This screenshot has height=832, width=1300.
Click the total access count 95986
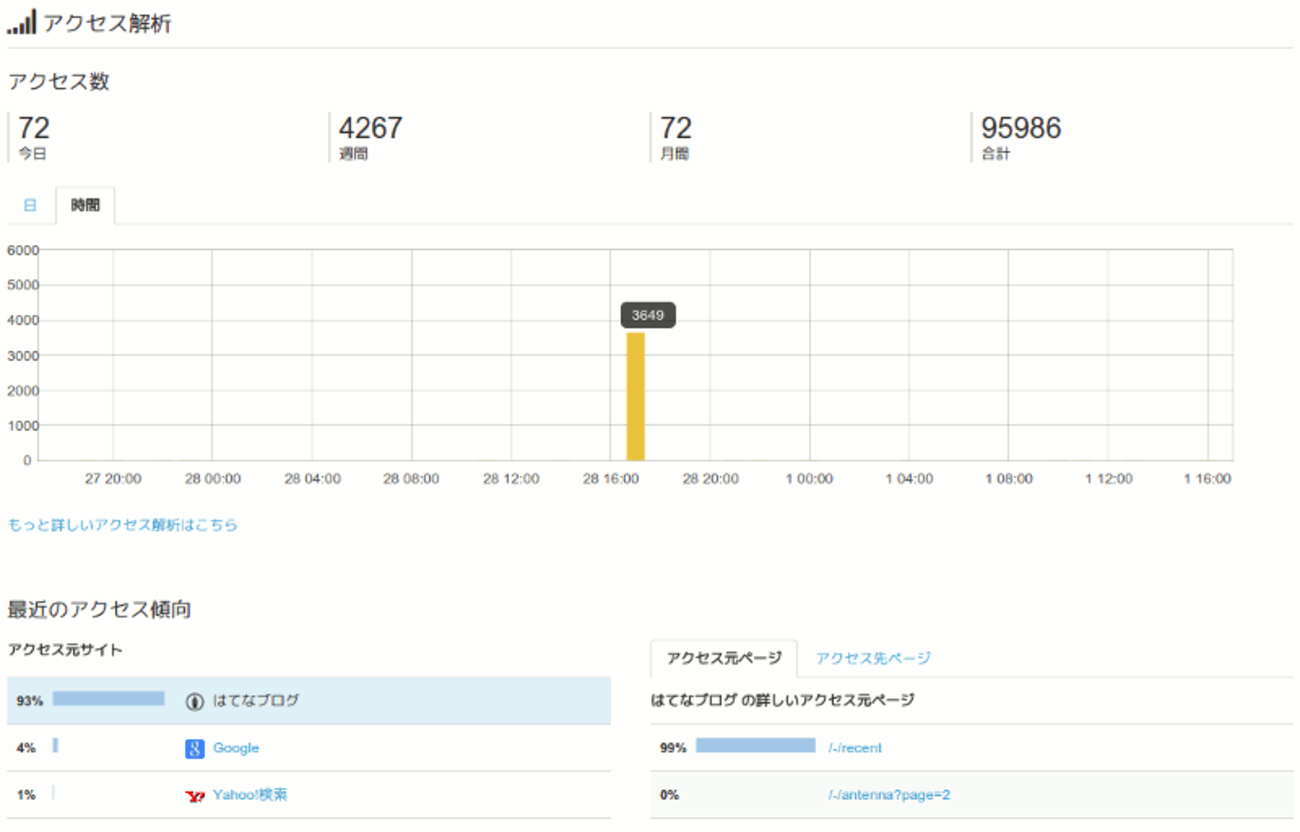tap(1020, 128)
